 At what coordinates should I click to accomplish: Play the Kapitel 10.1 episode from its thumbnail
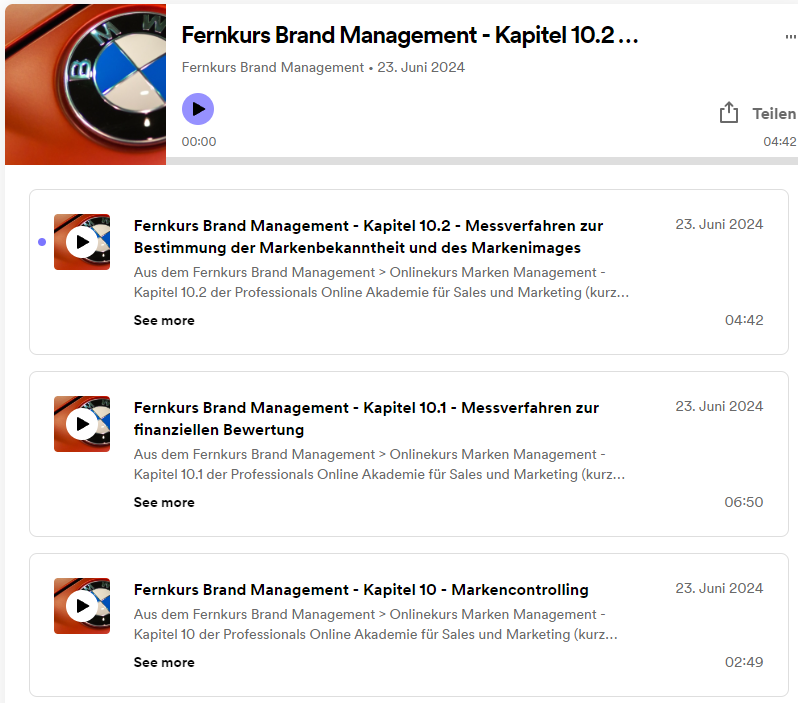point(82,424)
